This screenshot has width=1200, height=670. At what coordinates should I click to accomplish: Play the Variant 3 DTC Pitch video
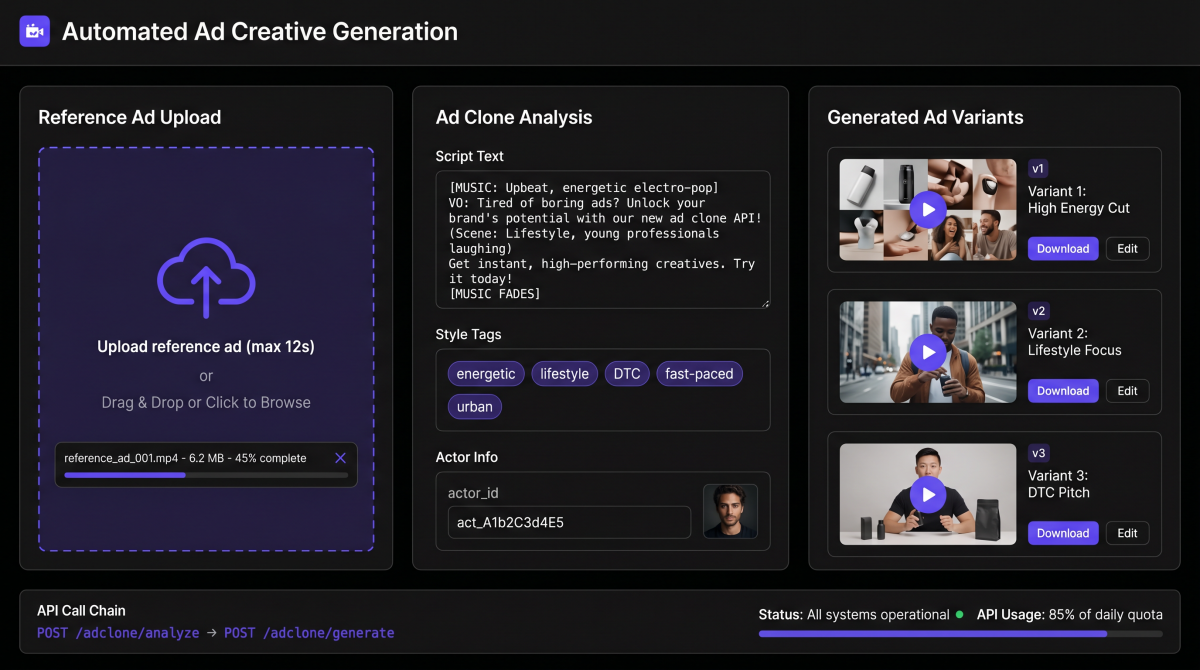927,494
